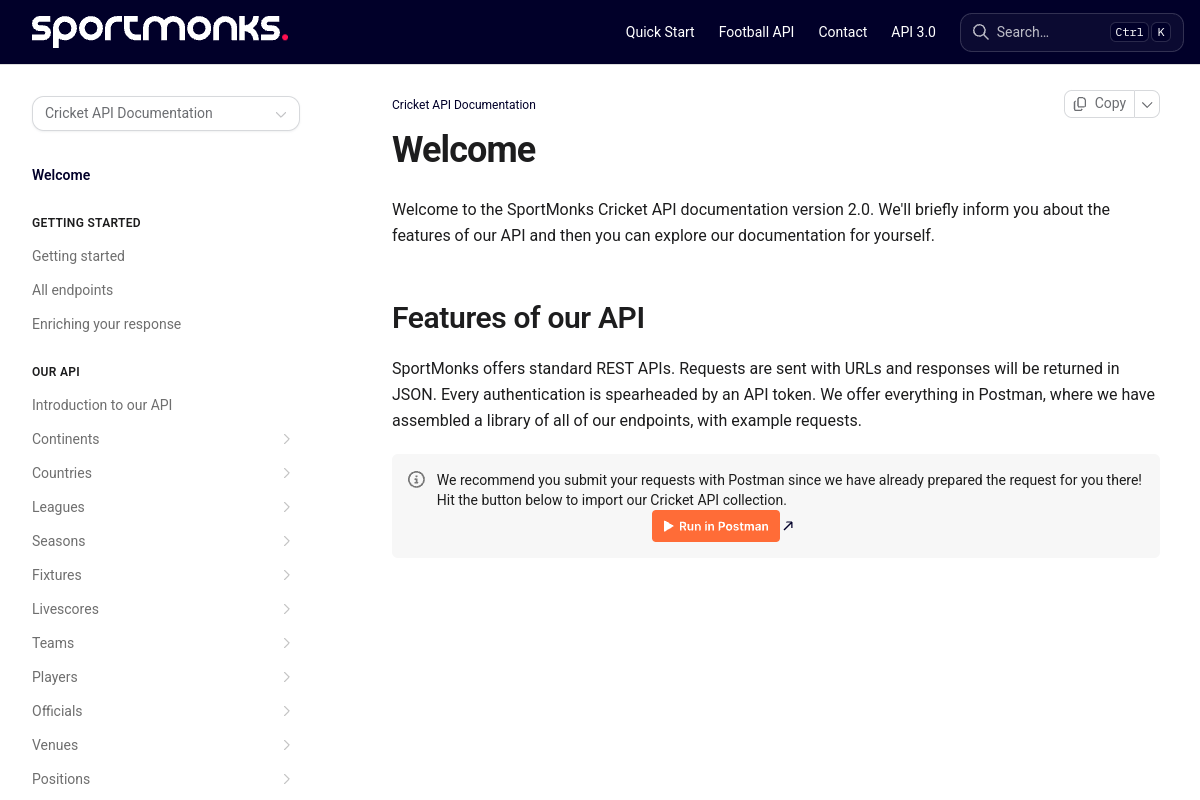Open Enriching your response page
Image resolution: width=1200 pixels, height=800 pixels.
pos(106,324)
